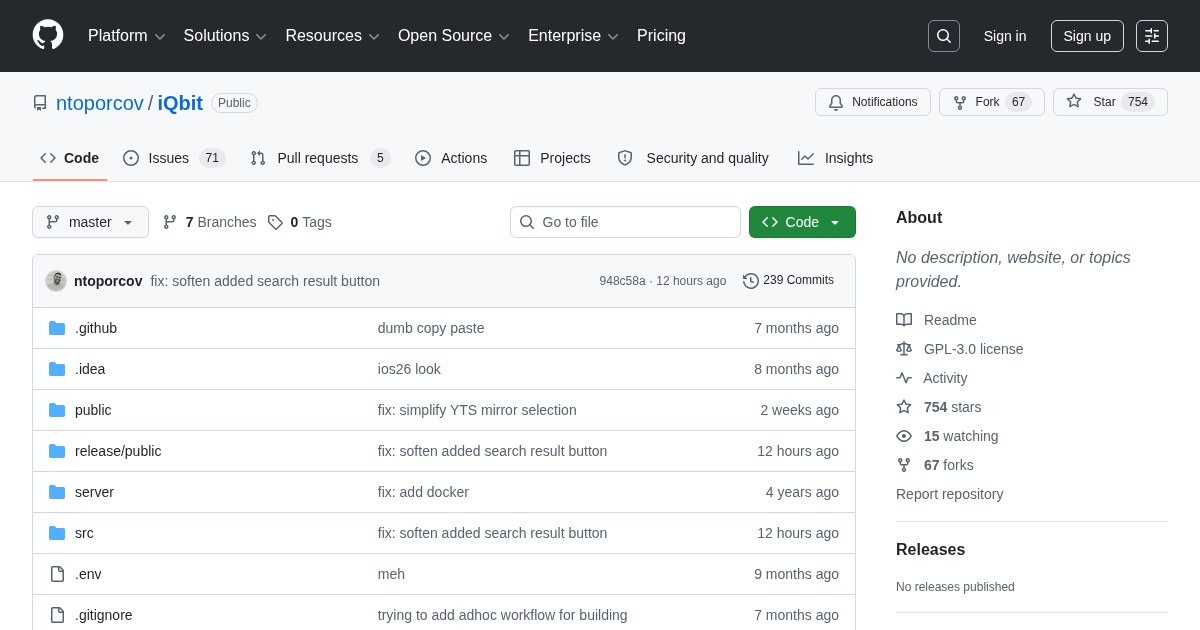Click the GitHub logo icon
The height and width of the screenshot is (630, 1200).
click(48, 36)
